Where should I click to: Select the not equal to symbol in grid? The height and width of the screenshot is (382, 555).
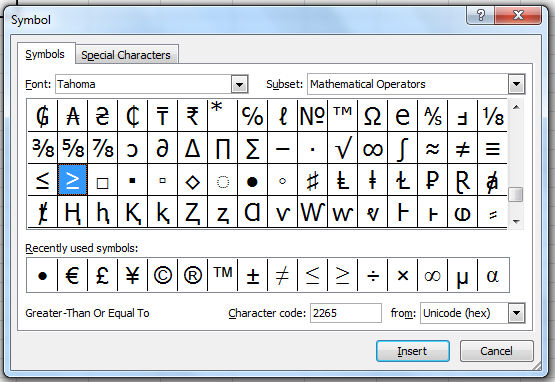[463, 148]
